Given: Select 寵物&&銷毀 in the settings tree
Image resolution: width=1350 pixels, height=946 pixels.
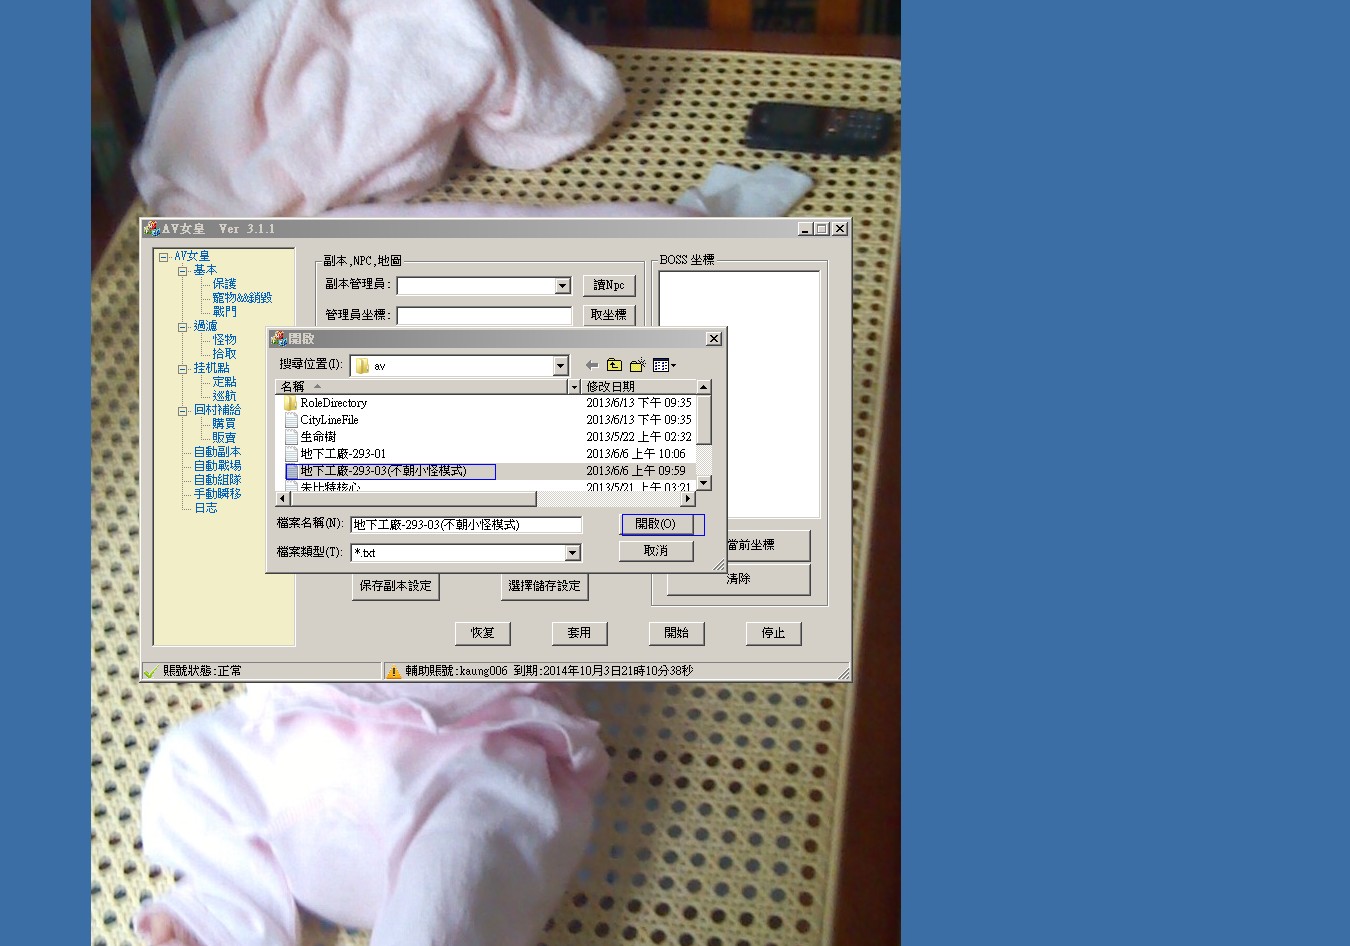Looking at the screenshot, I should tap(242, 298).
